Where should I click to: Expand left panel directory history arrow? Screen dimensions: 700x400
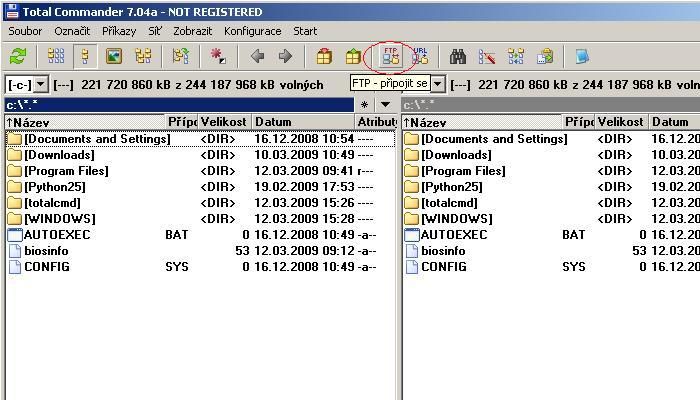(x=385, y=104)
